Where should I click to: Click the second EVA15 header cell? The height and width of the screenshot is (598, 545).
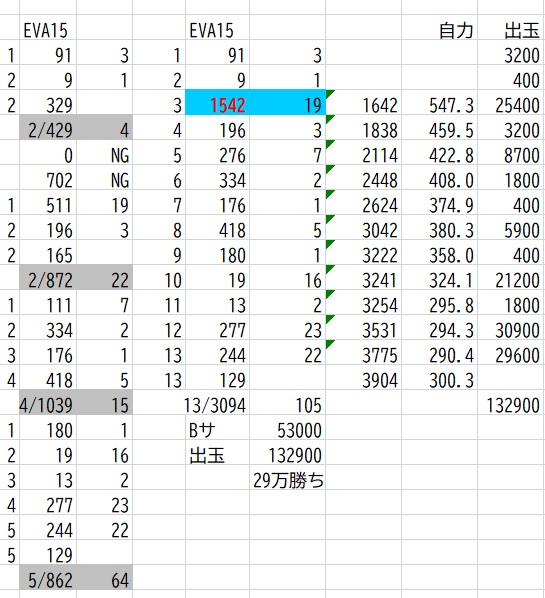217,30
